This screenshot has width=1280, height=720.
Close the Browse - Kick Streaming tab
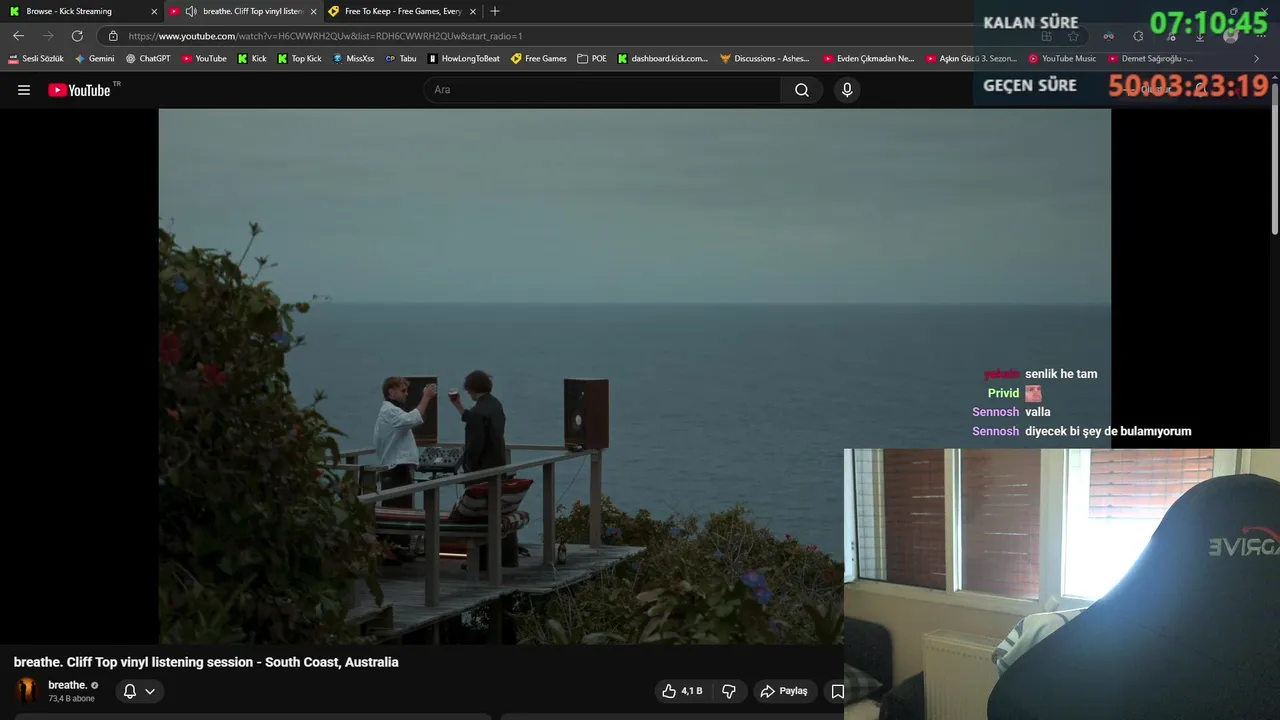click(154, 11)
